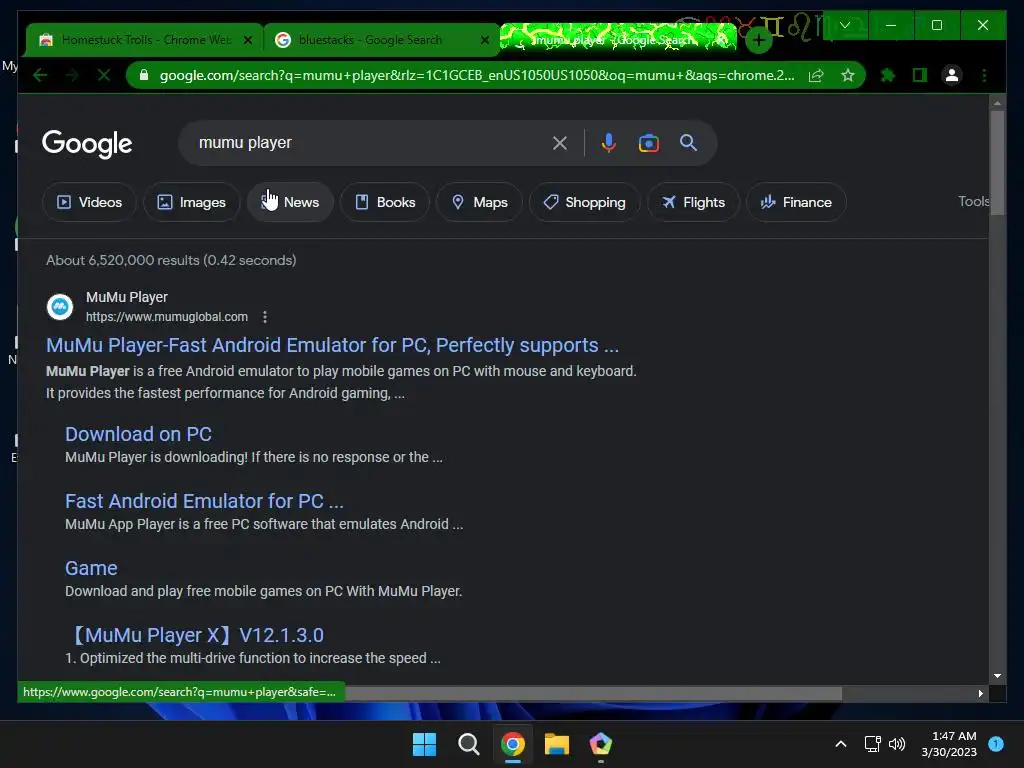Search by image with camera icon

click(x=648, y=143)
